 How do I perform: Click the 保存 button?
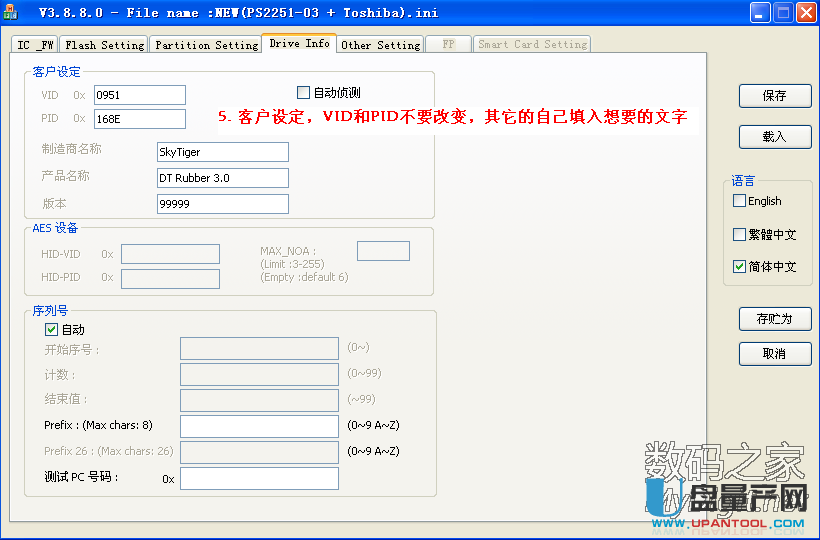click(774, 96)
